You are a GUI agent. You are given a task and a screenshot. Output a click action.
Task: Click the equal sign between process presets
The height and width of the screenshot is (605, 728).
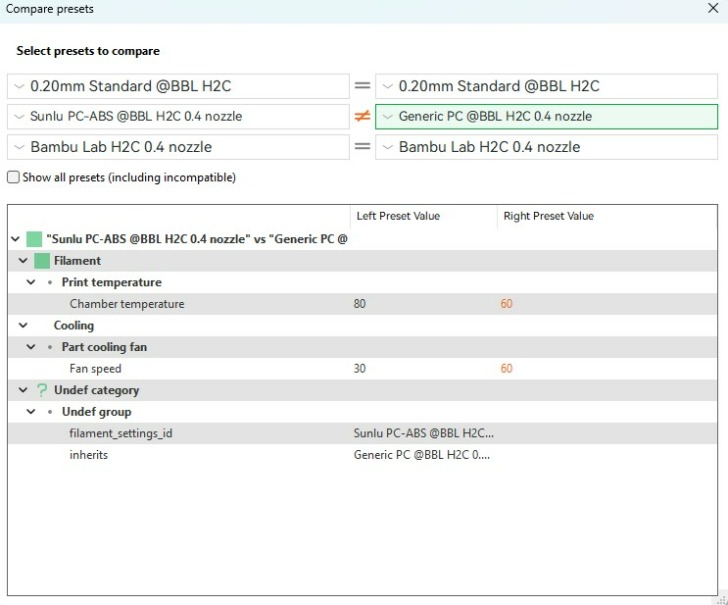[362, 86]
